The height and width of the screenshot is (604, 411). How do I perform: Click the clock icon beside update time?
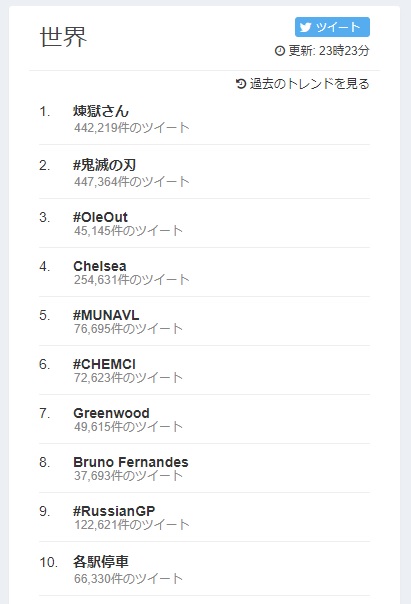(x=280, y=51)
